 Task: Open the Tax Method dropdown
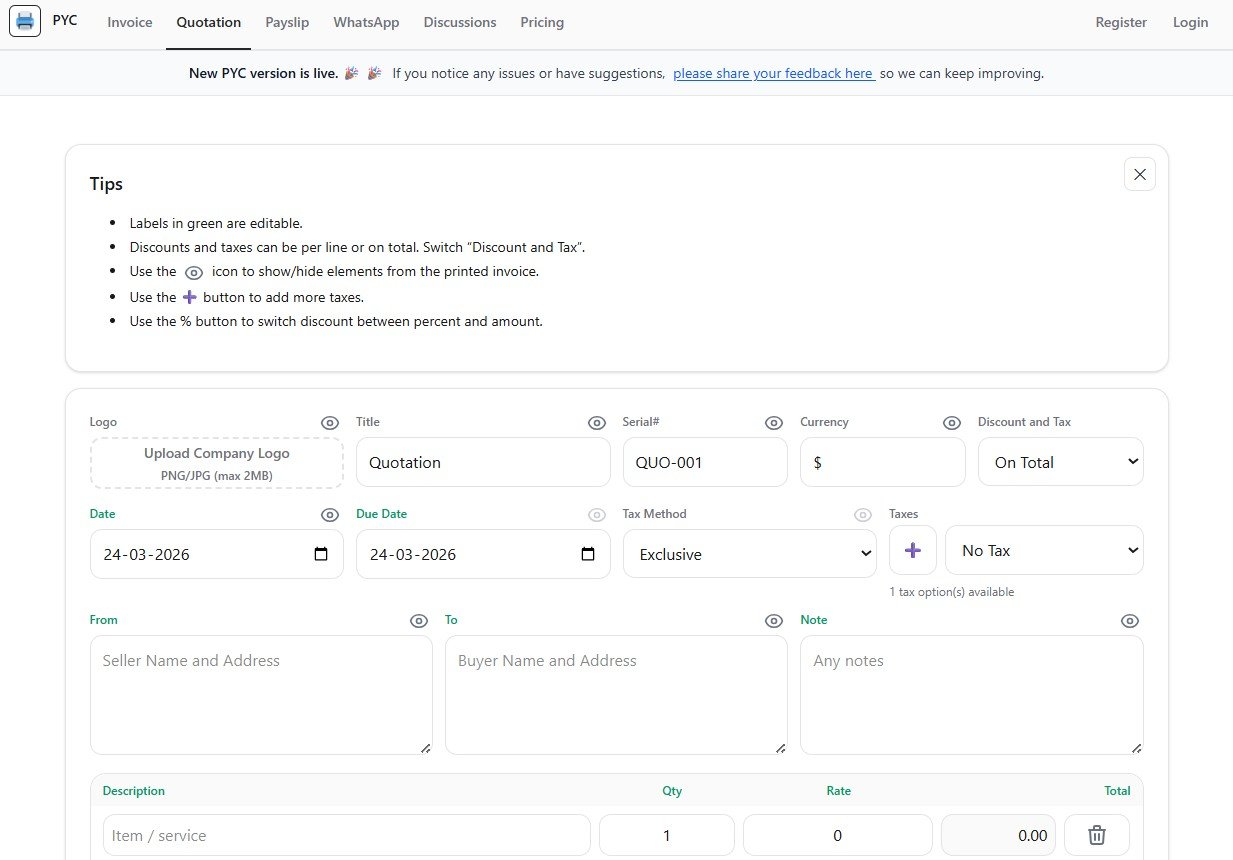(x=750, y=554)
